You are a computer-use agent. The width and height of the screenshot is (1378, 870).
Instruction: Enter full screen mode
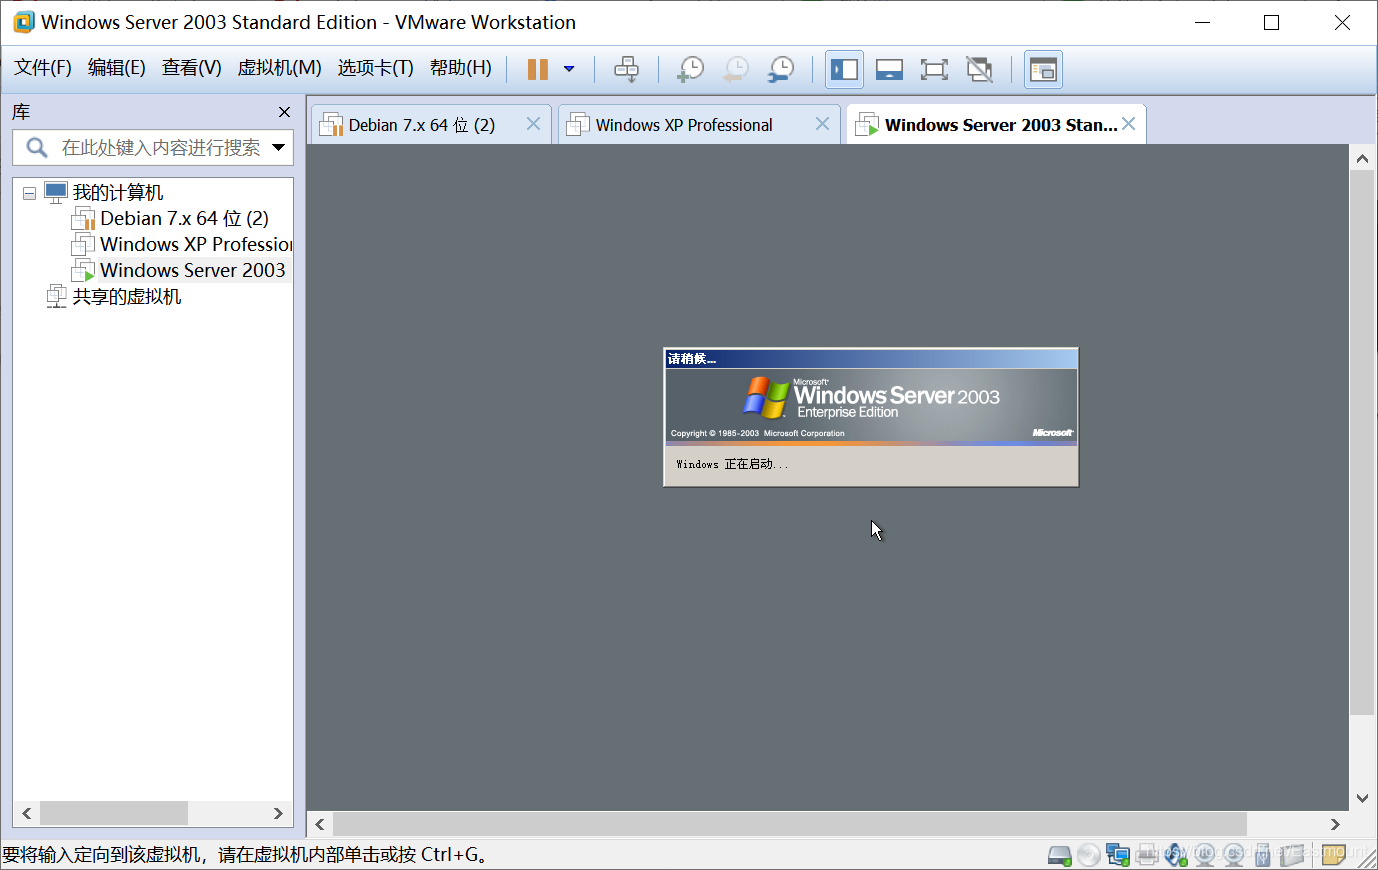(x=934, y=69)
